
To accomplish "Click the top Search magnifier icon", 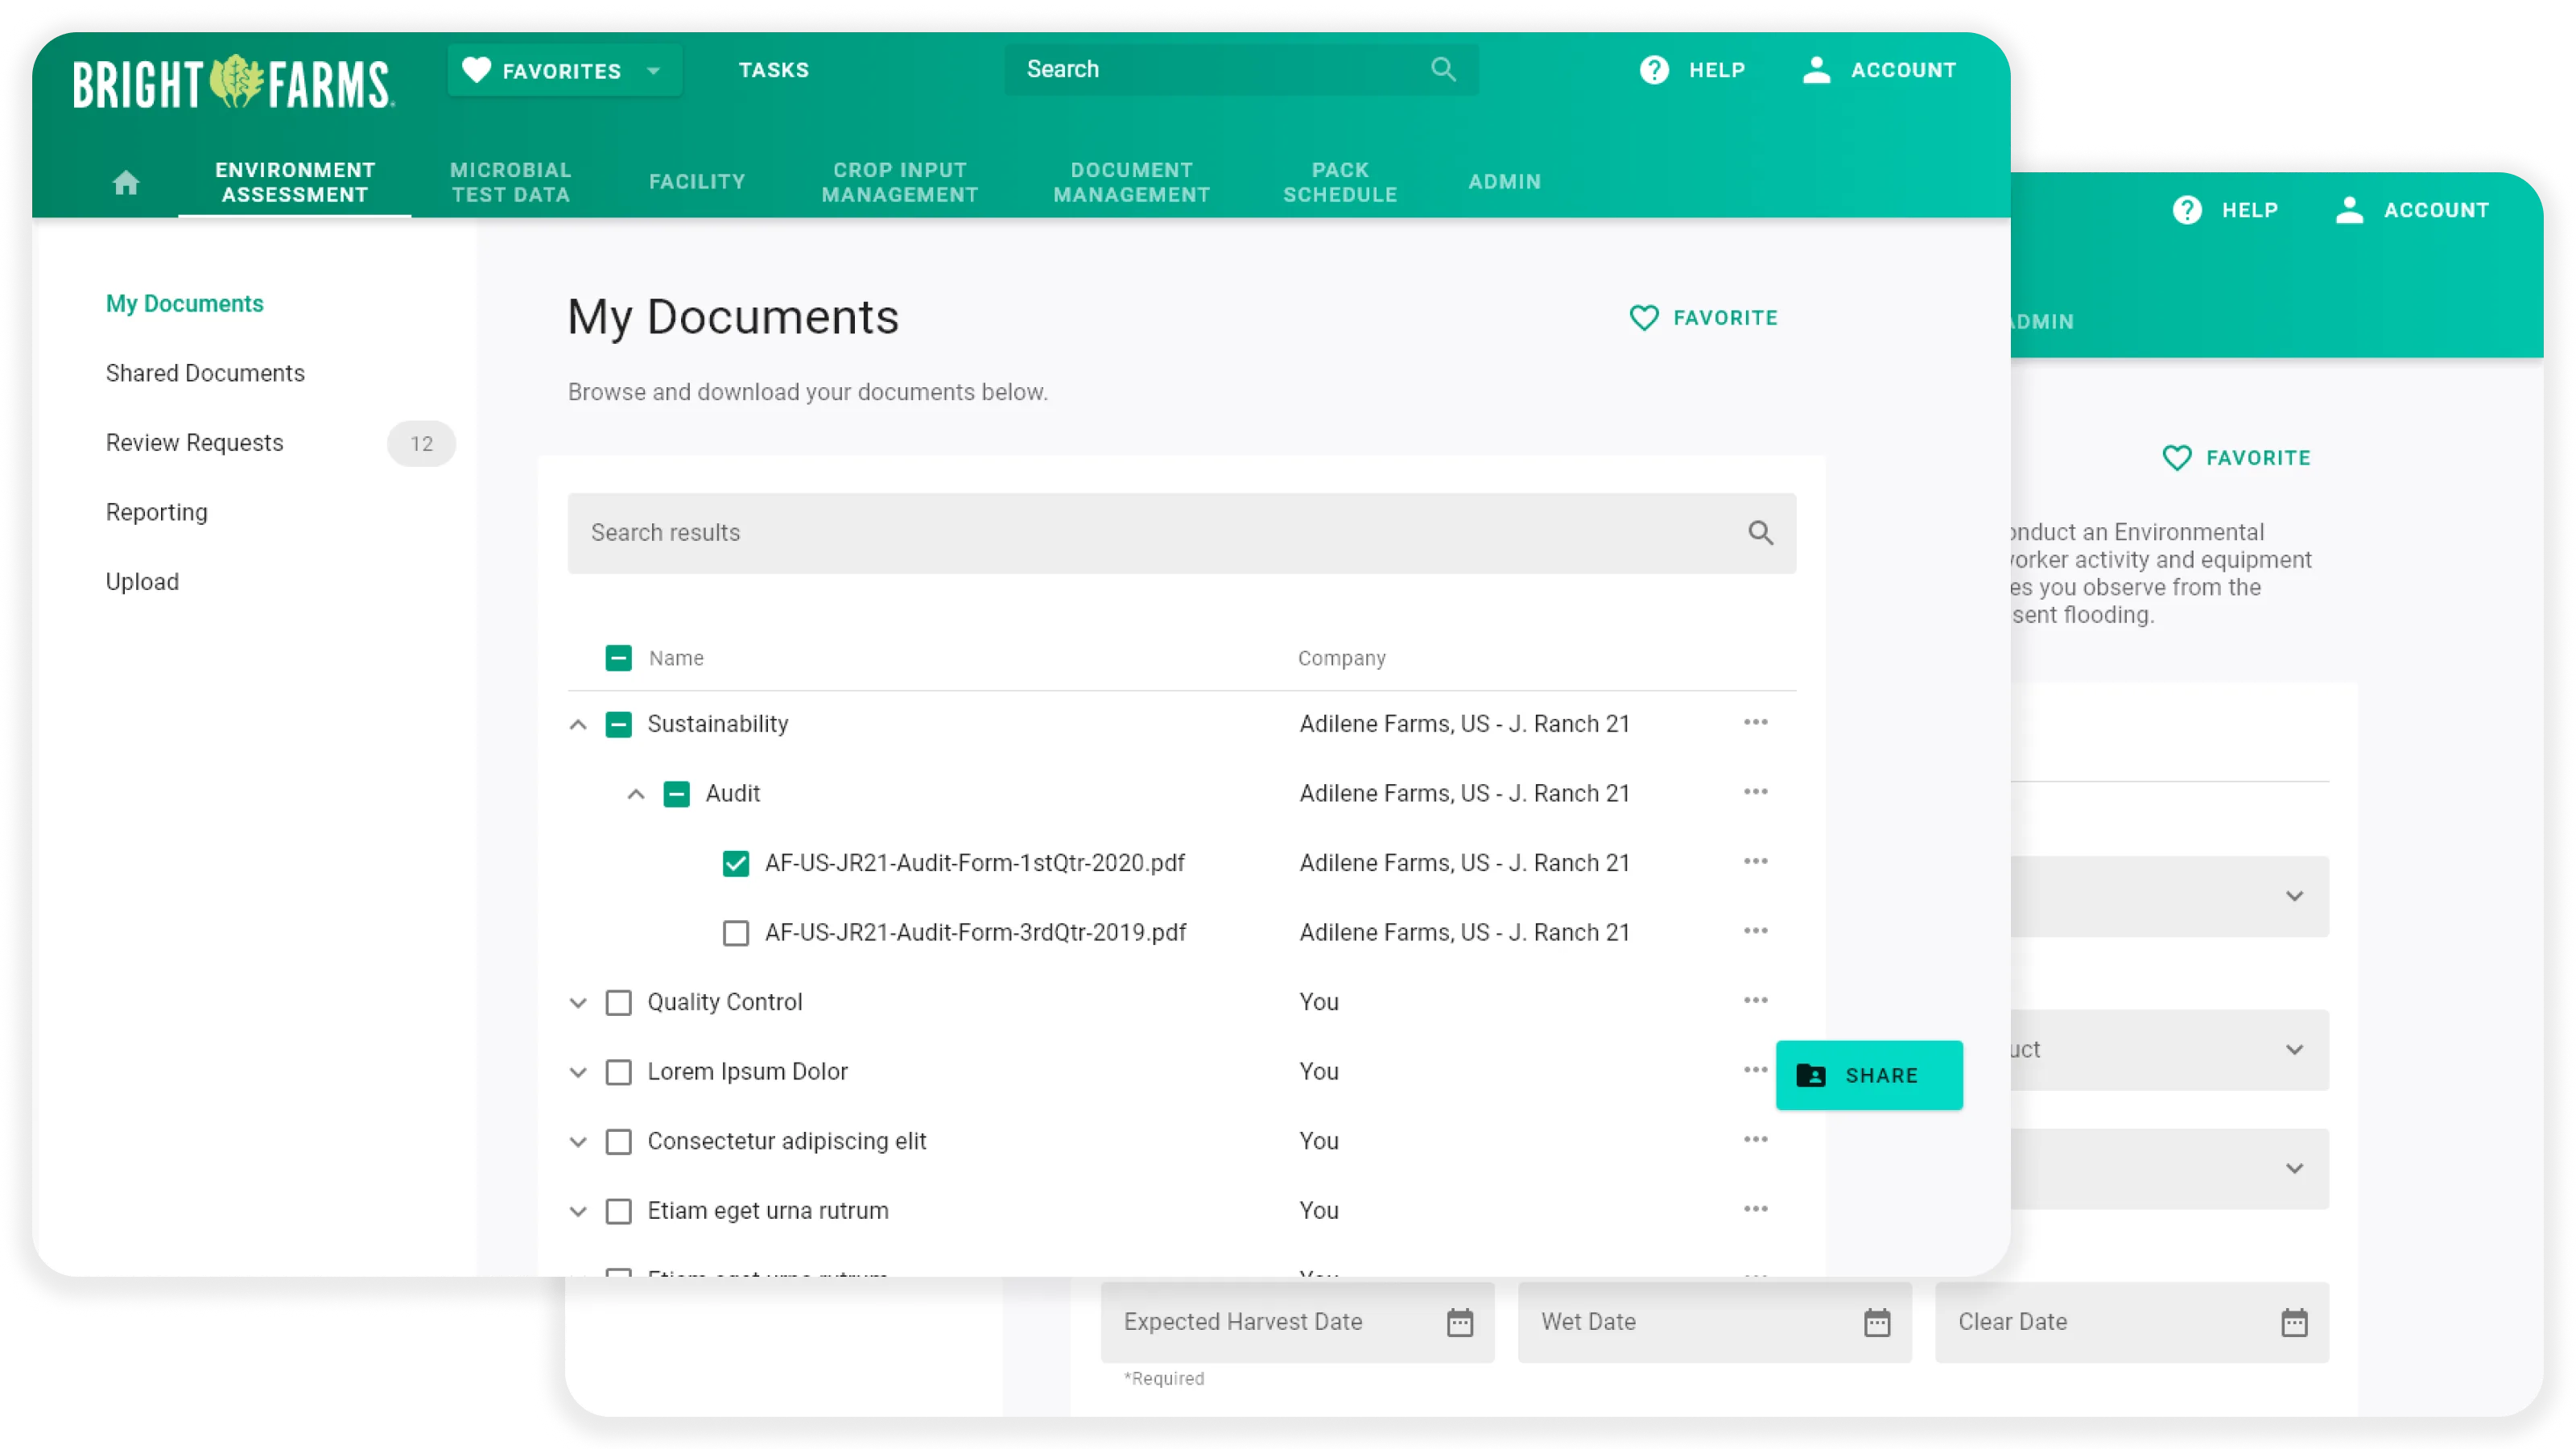I will (x=1443, y=69).
